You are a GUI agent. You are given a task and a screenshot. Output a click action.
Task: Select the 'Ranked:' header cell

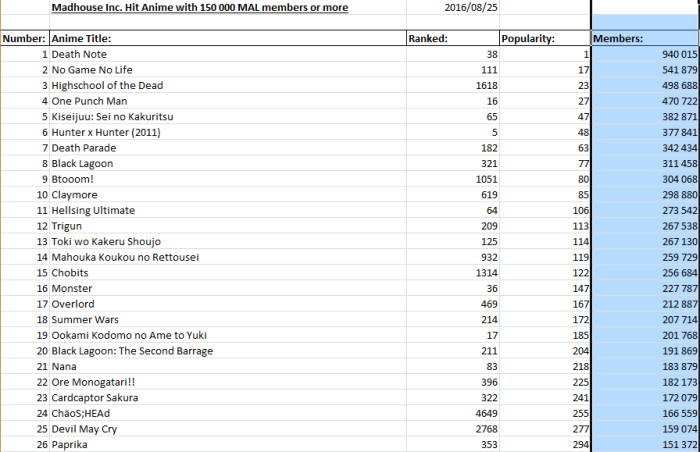click(x=453, y=38)
